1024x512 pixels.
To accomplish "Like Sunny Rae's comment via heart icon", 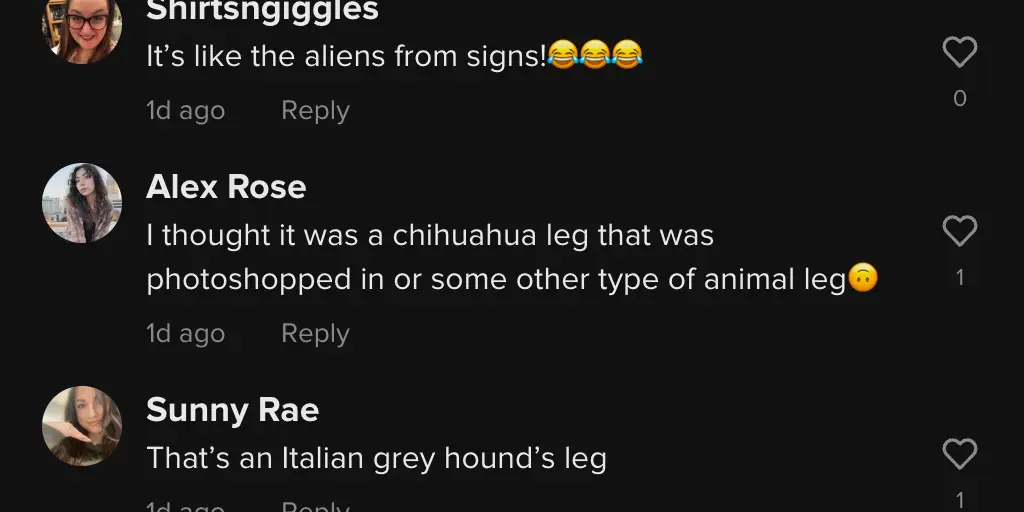I will (x=959, y=454).
